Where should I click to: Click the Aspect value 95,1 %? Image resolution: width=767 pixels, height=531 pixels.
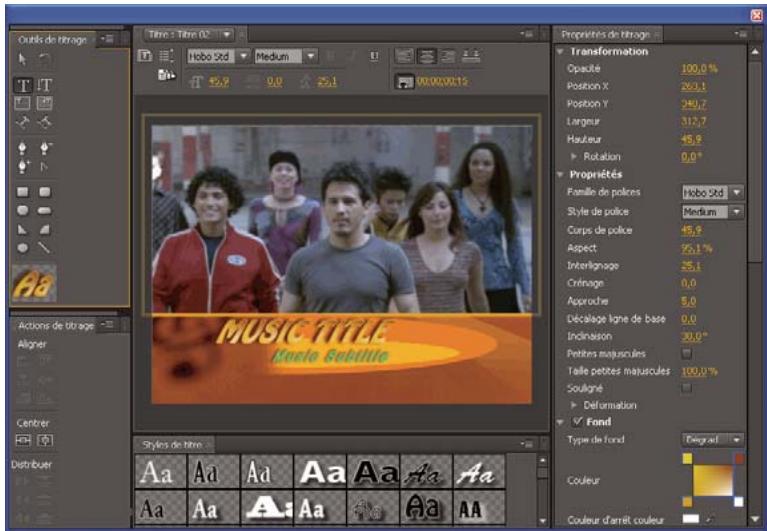click(697, 248)
